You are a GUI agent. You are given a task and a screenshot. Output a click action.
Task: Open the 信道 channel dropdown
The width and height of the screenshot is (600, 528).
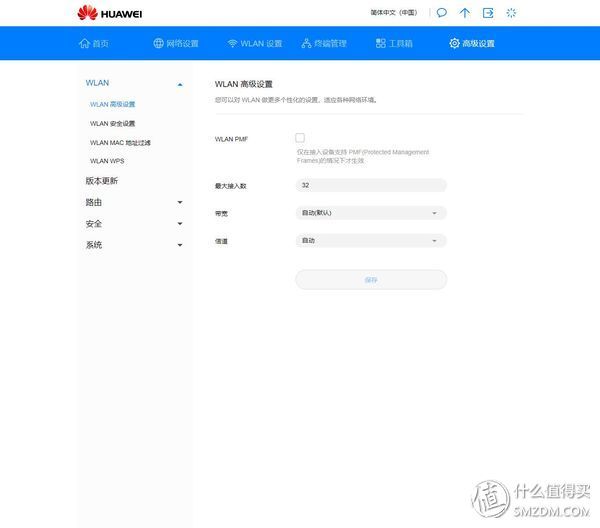point(371,241)
